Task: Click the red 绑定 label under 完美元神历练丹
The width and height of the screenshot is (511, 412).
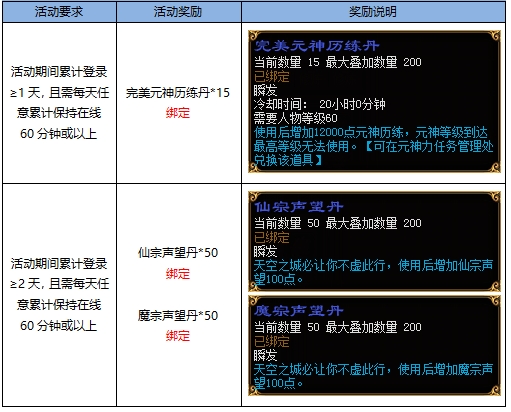Action: [178, 113]
